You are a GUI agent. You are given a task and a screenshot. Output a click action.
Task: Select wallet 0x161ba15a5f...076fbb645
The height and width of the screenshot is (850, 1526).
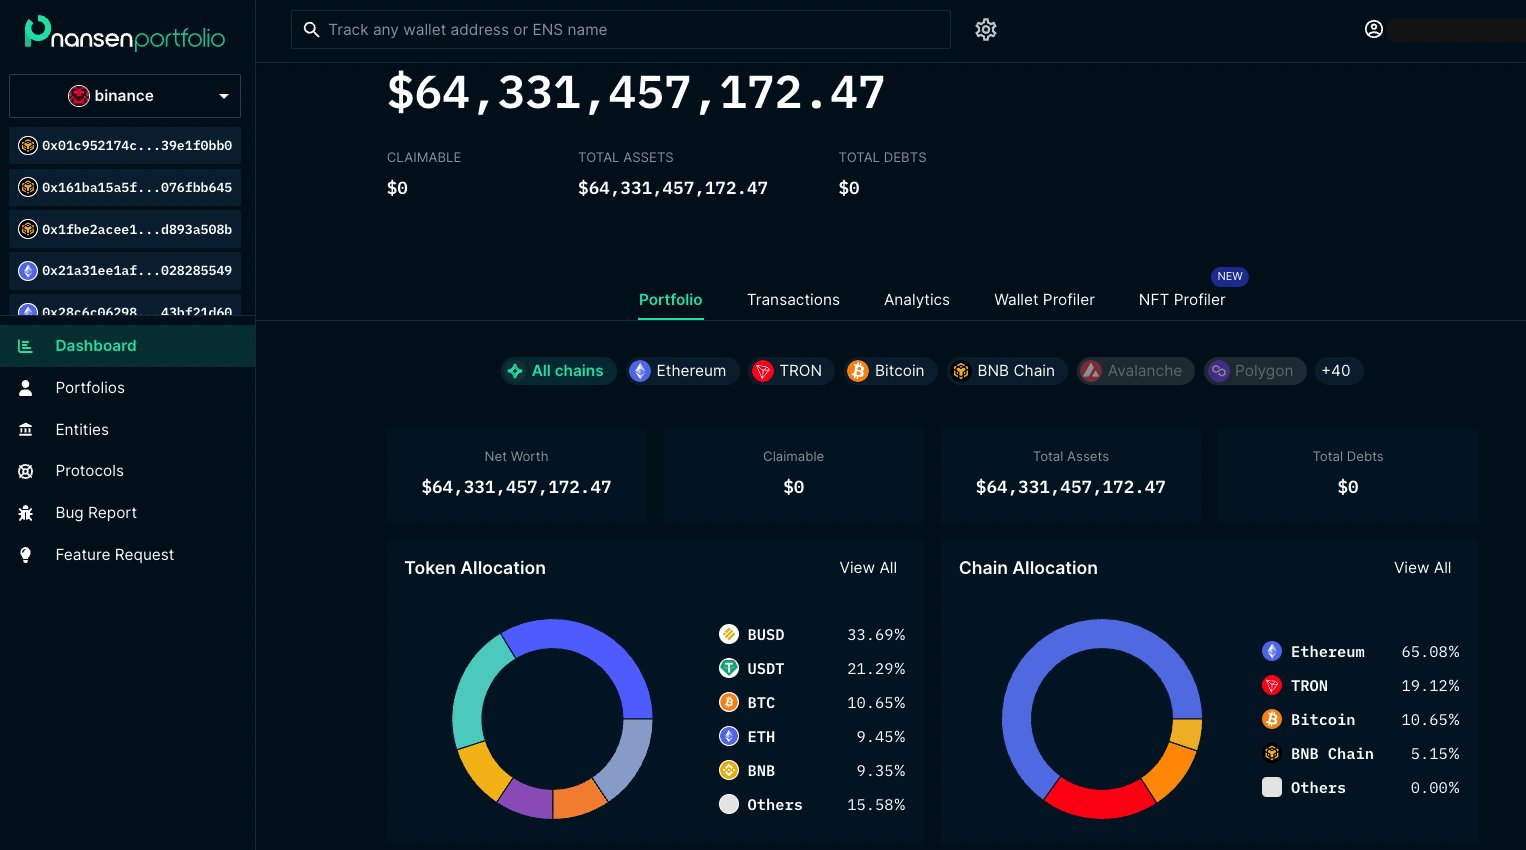coord(125,188)
